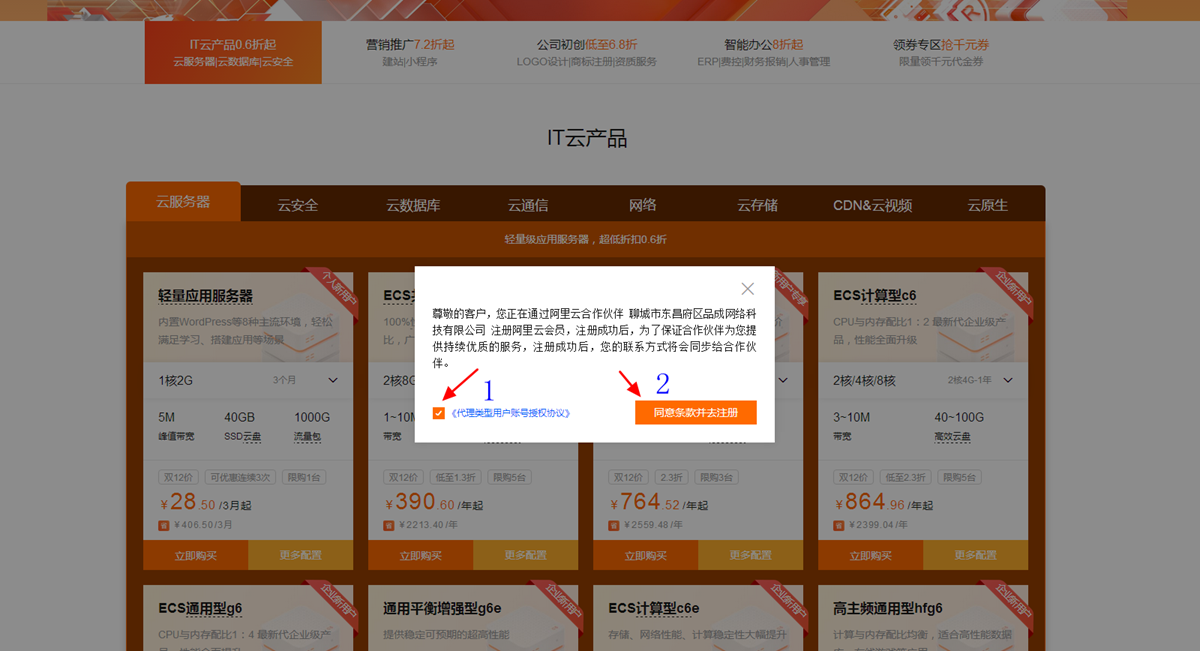Open the 网络 tab

click(643, 205)
